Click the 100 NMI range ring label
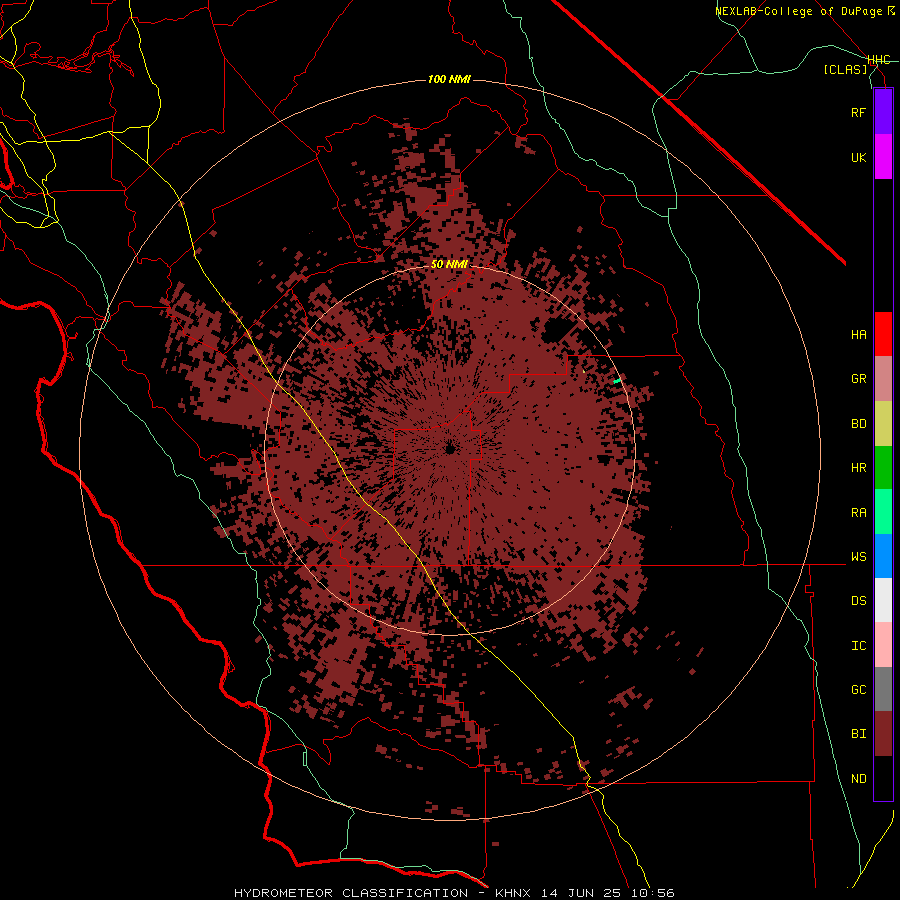 [x=449, y=79]
